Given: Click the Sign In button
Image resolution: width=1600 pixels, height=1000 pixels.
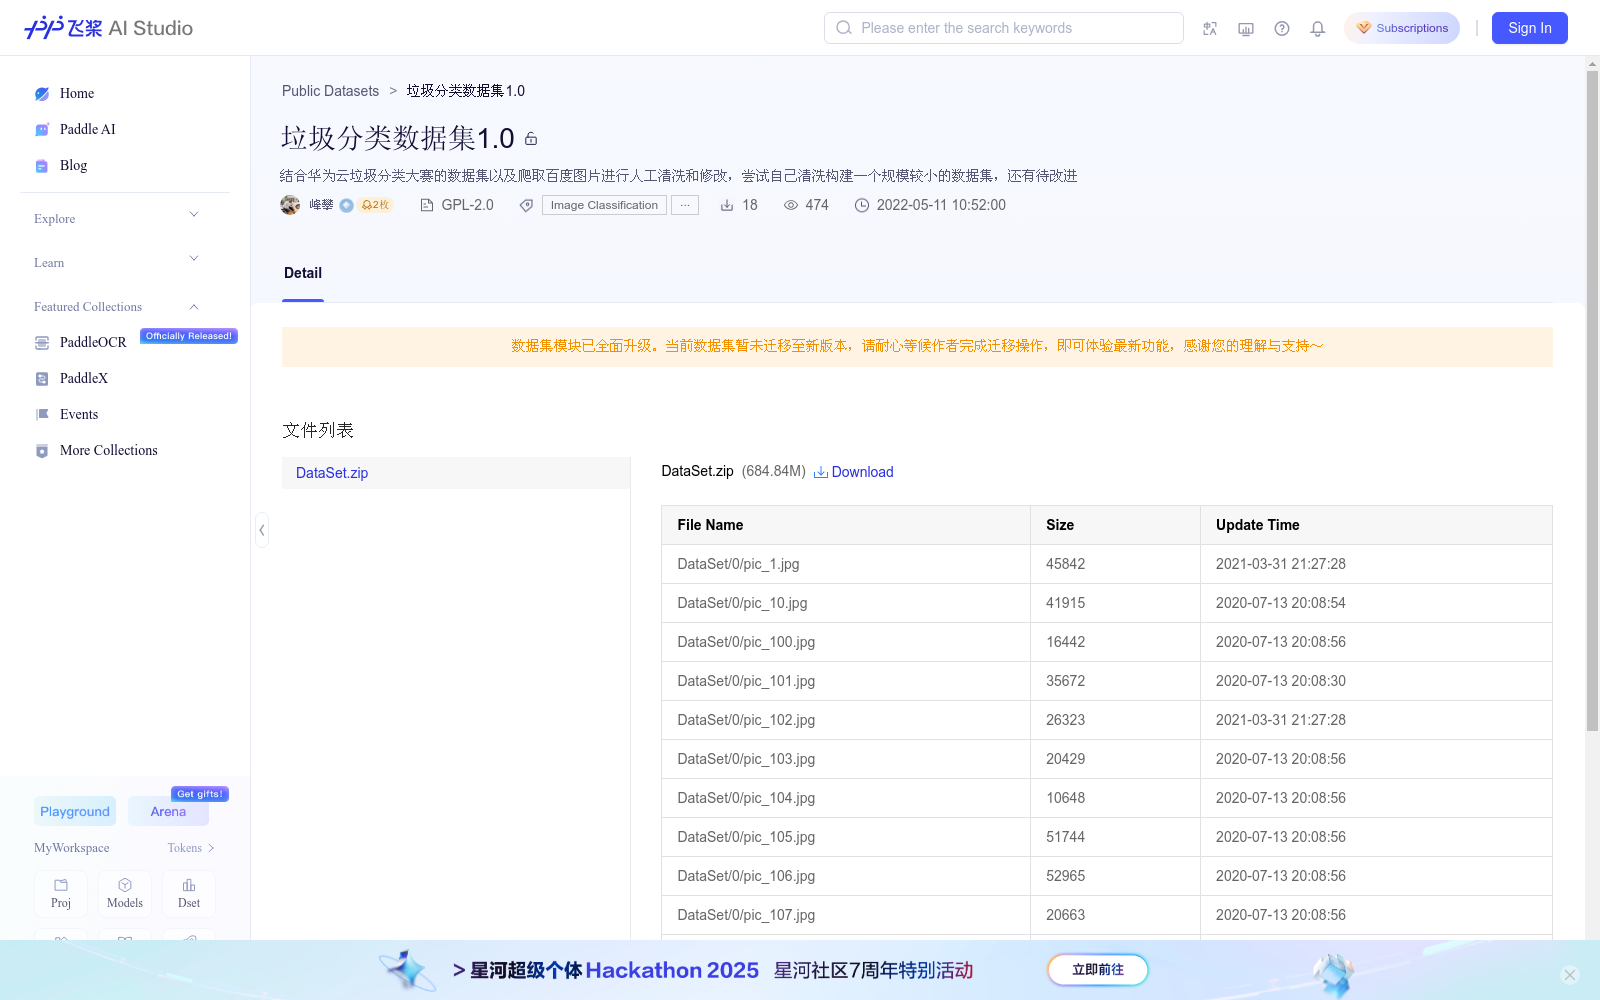Looking at the screenshot, I should (x=1530, y=28).
